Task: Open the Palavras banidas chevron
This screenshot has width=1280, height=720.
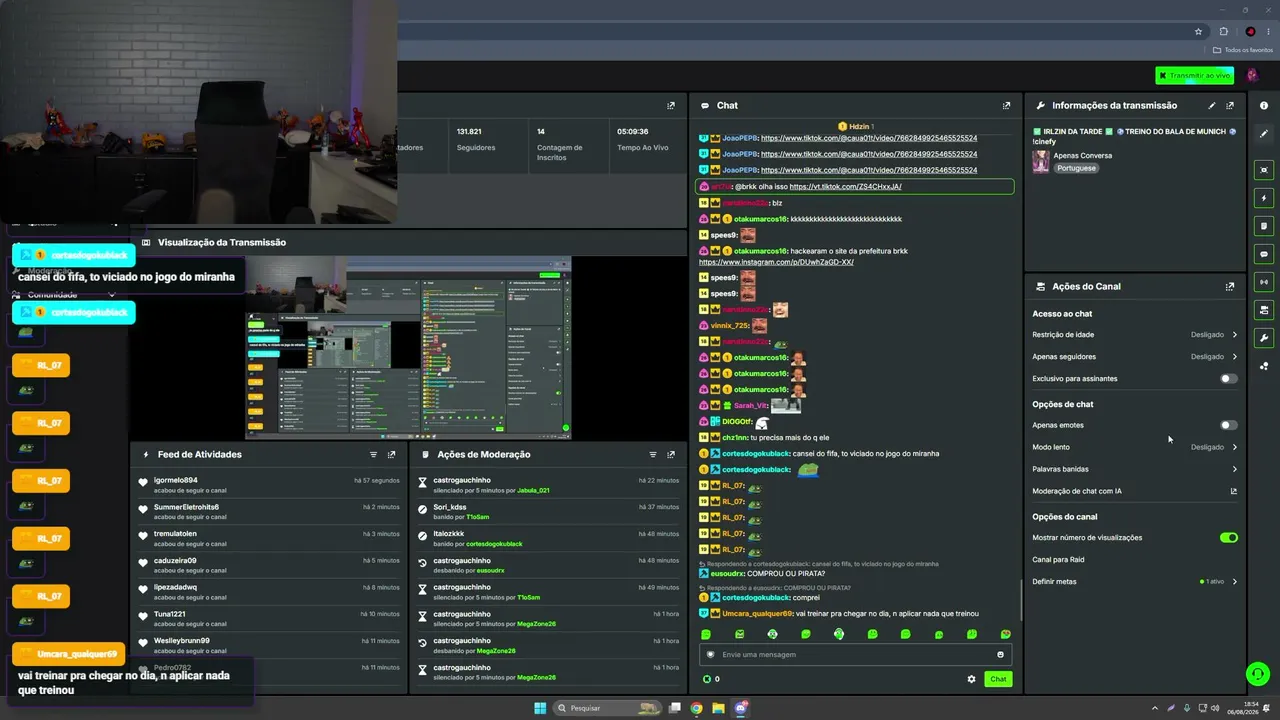Action: pos(1234,469)
